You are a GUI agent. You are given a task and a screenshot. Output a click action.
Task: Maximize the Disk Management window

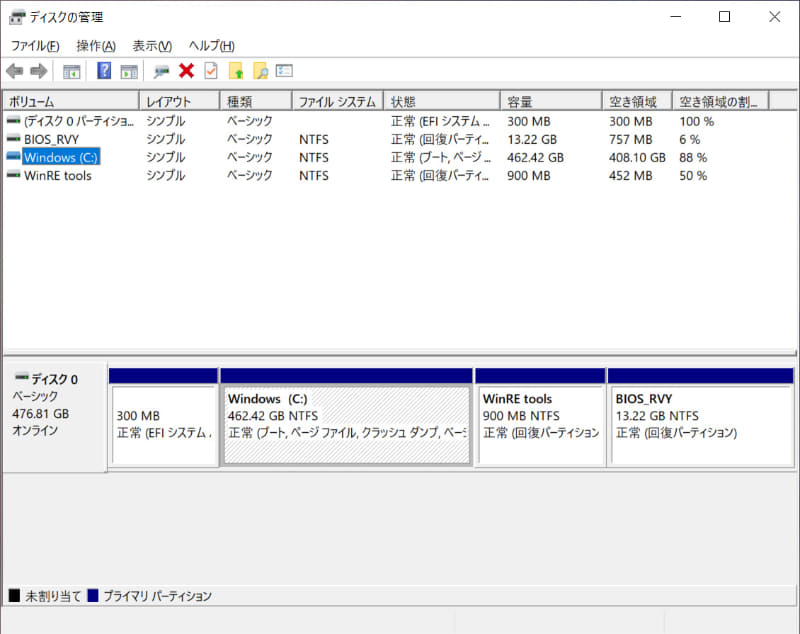click(724, 17)
